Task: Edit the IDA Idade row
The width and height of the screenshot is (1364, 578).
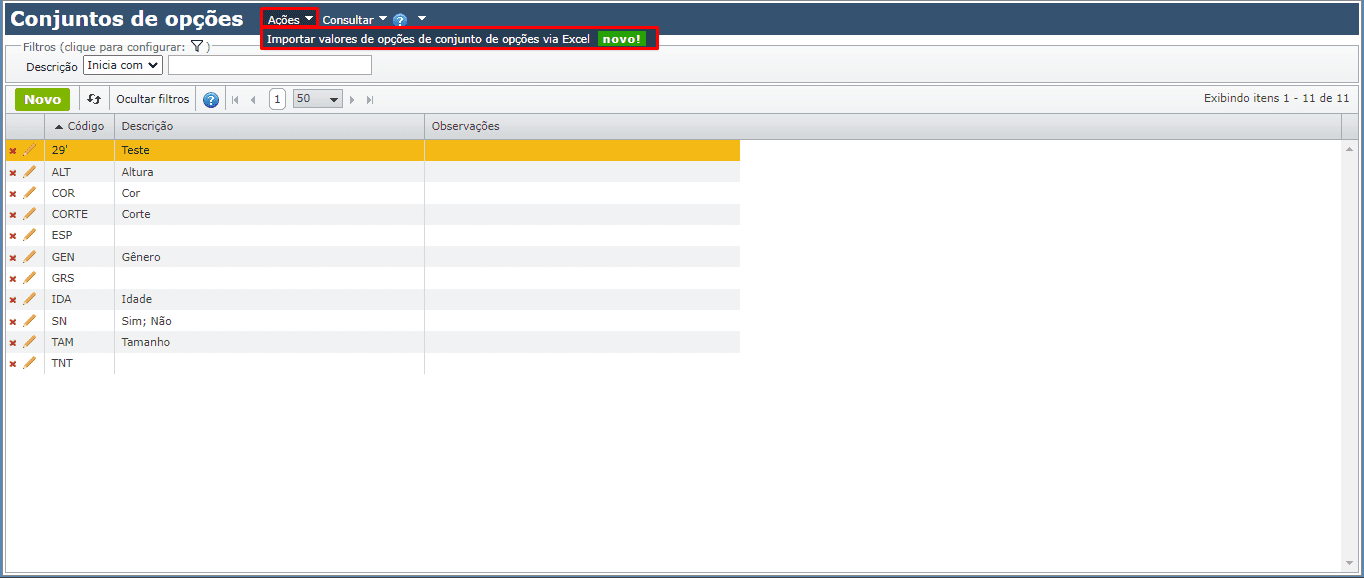Action: [x=30, y=299]
